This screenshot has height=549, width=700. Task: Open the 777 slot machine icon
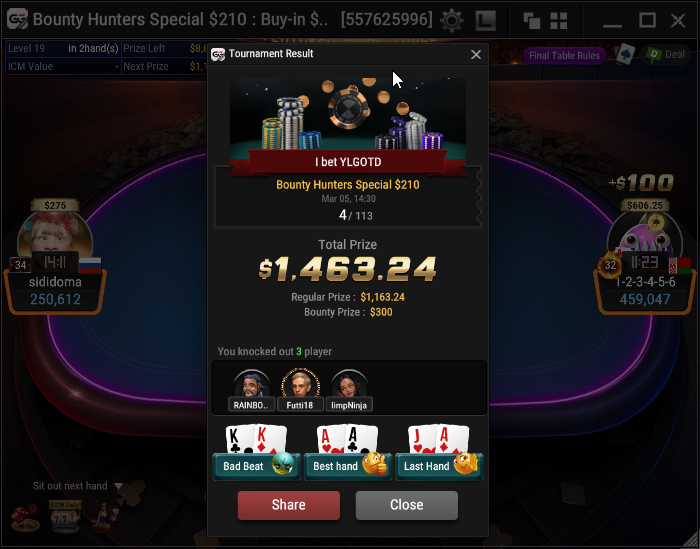point(65,517)
